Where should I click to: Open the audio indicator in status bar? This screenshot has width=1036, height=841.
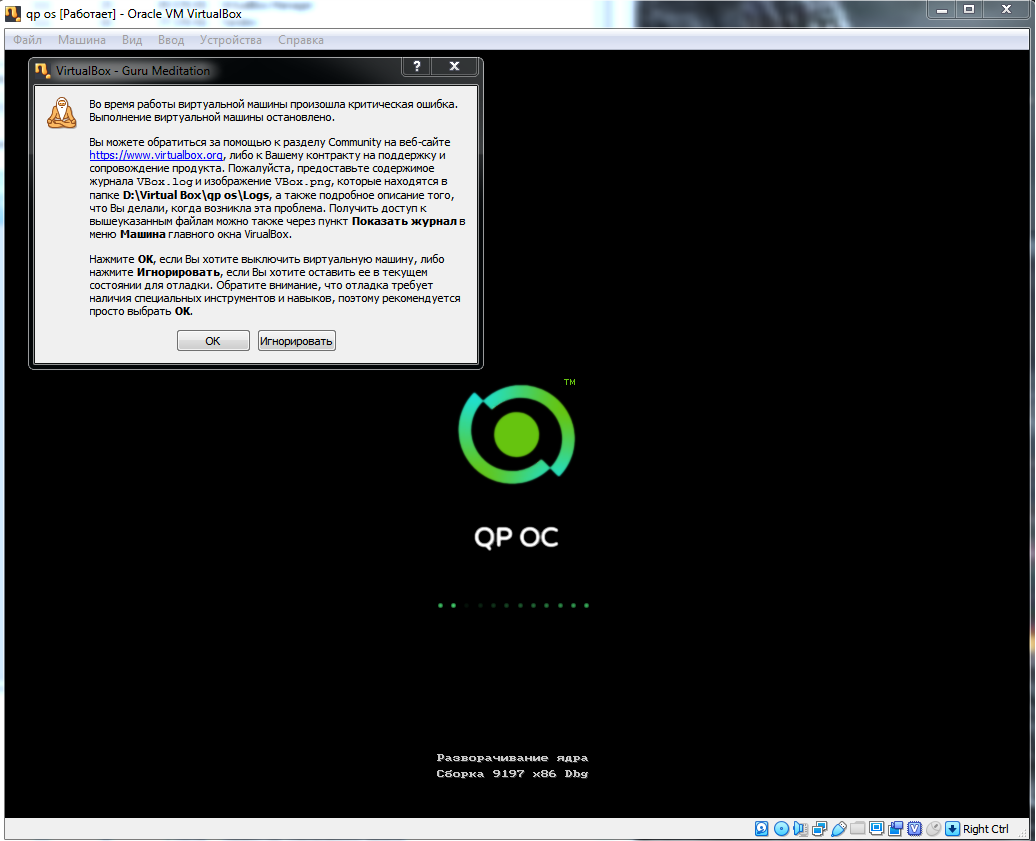click(x=800, y=828)
